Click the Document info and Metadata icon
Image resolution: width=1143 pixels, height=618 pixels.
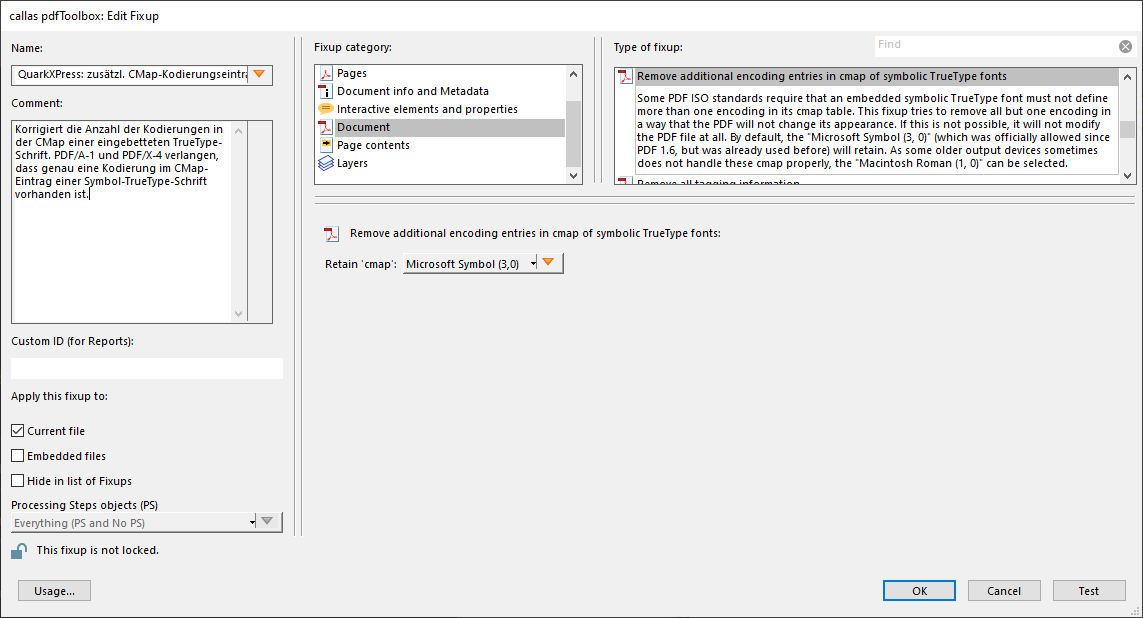(326, 91)
